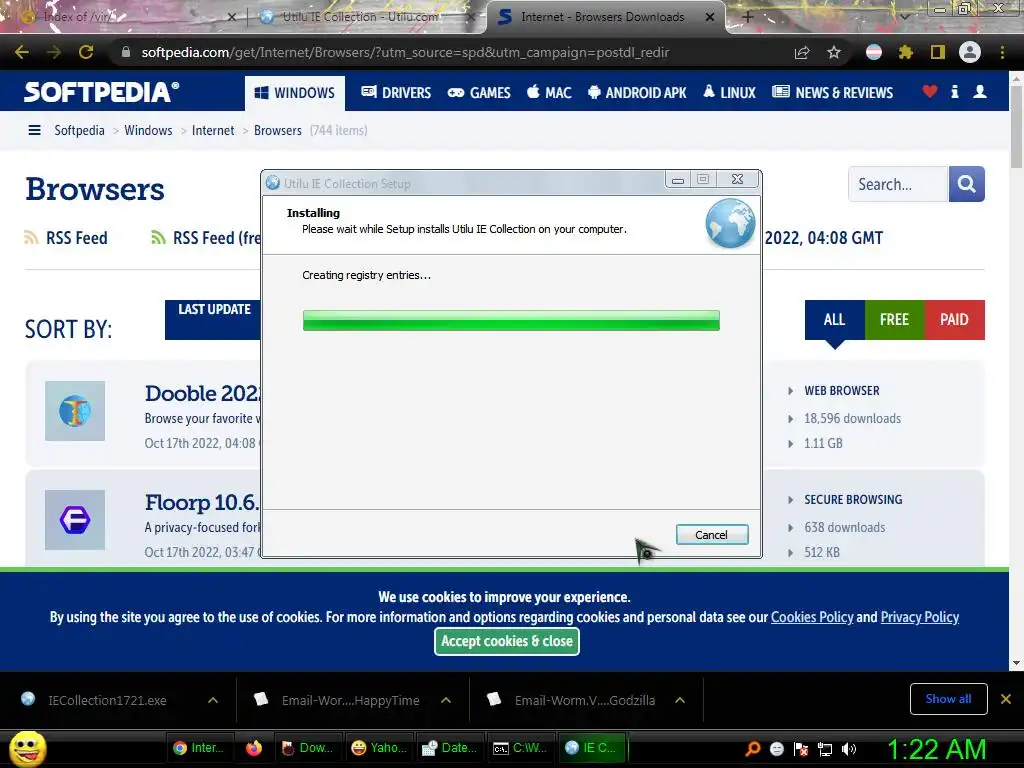Open Firefox from the taskbar
This screenshot has height=768, width=1024.
pyautogui.click(x=254, y=748)
